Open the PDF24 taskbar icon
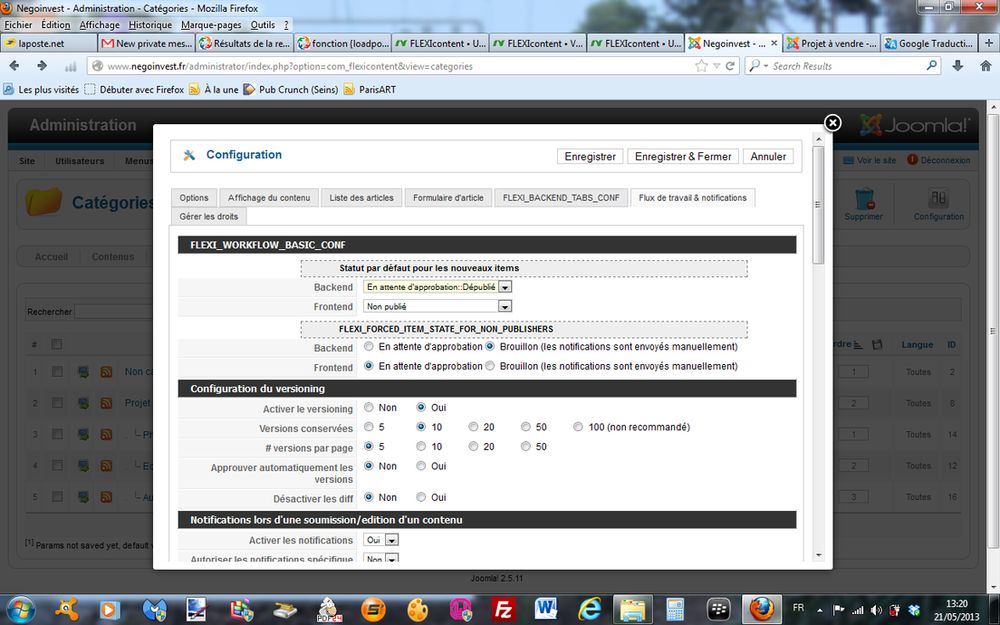 click(x=329, y=610)
